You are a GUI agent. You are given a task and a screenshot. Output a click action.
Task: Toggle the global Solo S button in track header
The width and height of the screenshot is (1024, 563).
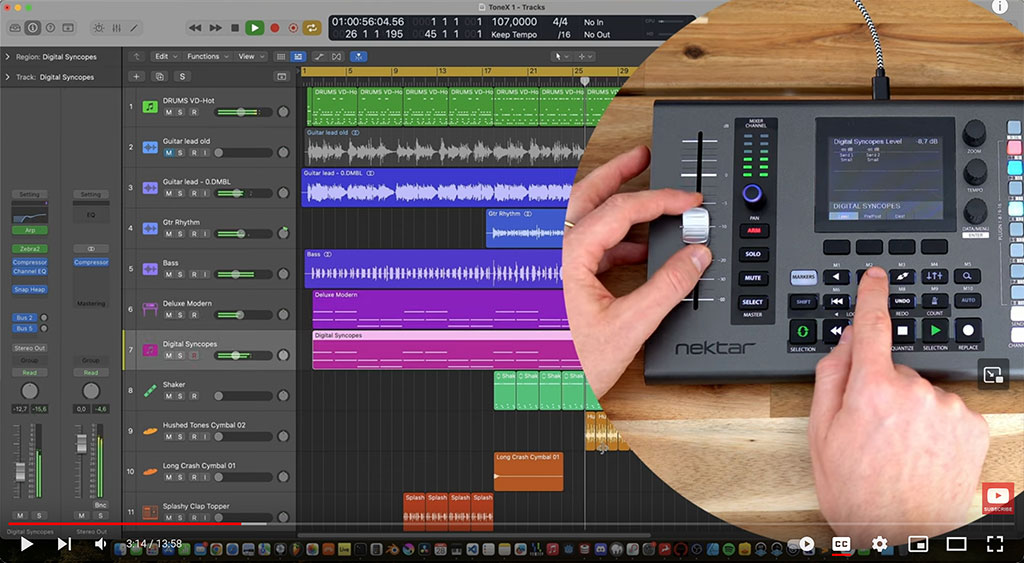click(x=182, y=76)
